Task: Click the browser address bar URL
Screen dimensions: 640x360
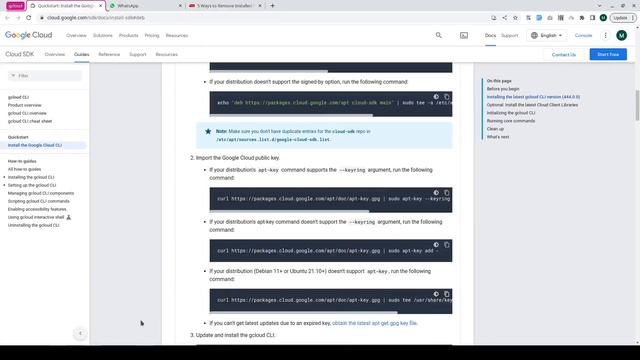Action: pos(96,18)
